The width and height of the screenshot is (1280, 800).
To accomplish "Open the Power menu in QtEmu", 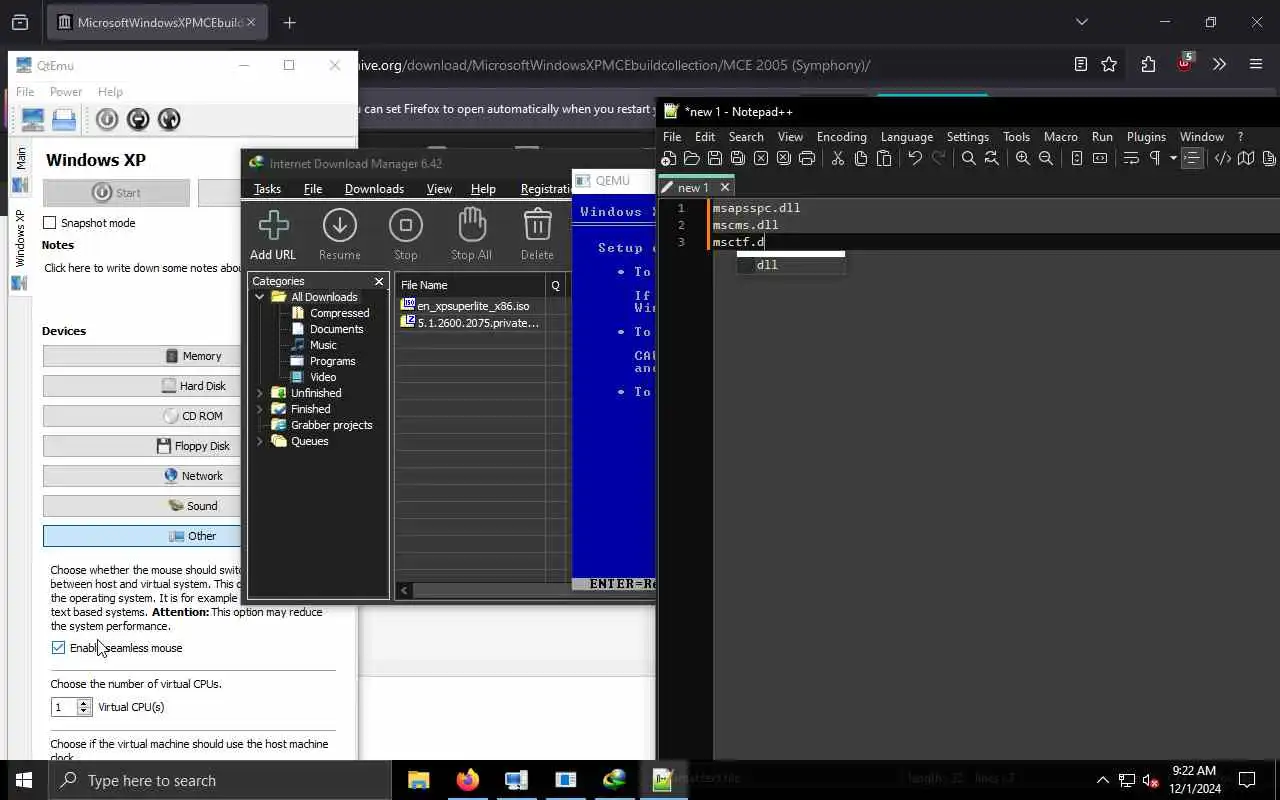I will [66, 92].
